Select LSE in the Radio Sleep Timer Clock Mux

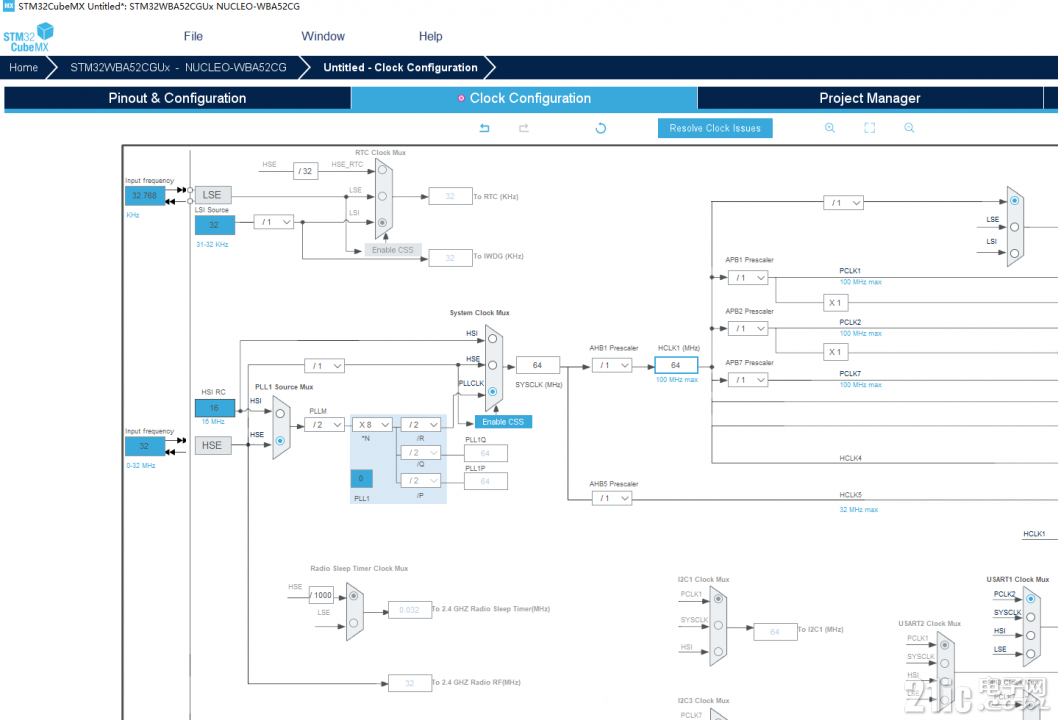354,623
